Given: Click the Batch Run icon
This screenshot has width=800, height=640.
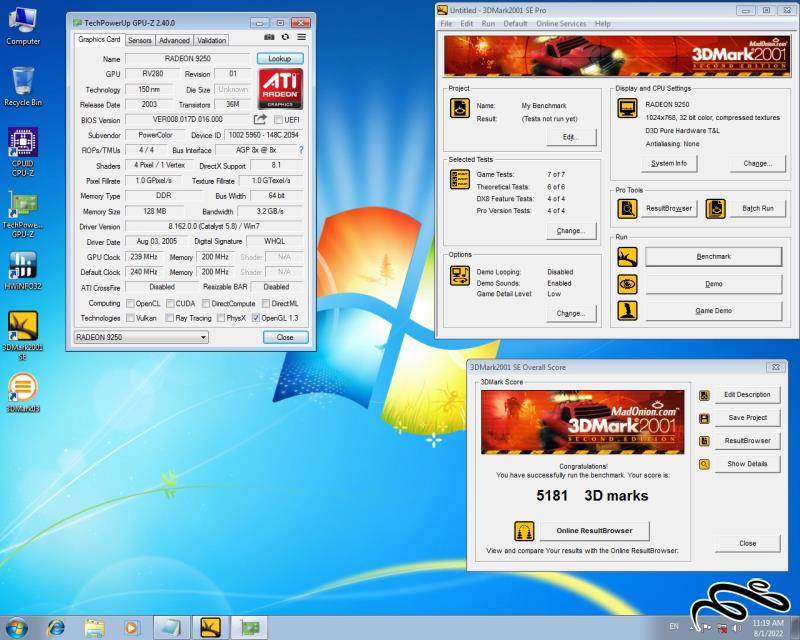Looking at the screenshot, I should click(x=715, y=208).
